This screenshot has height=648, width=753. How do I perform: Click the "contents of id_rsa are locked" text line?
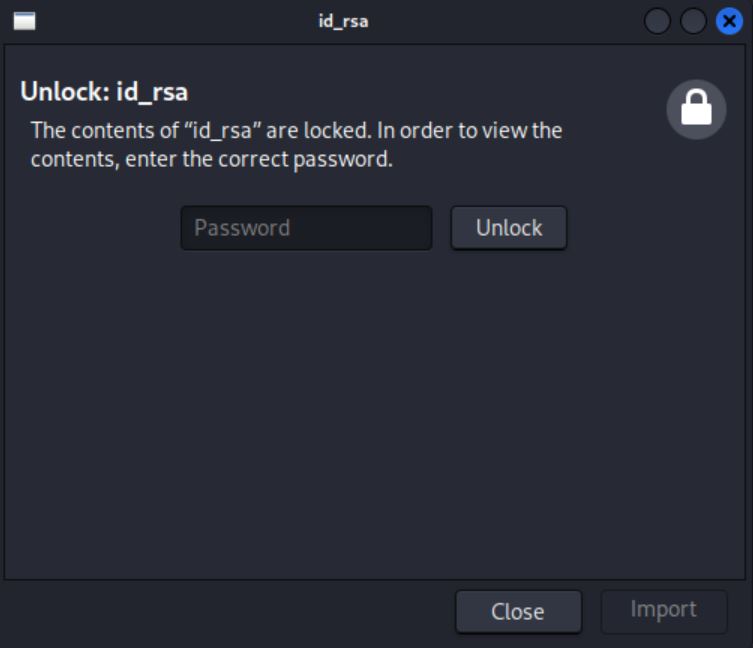[296, 131]
